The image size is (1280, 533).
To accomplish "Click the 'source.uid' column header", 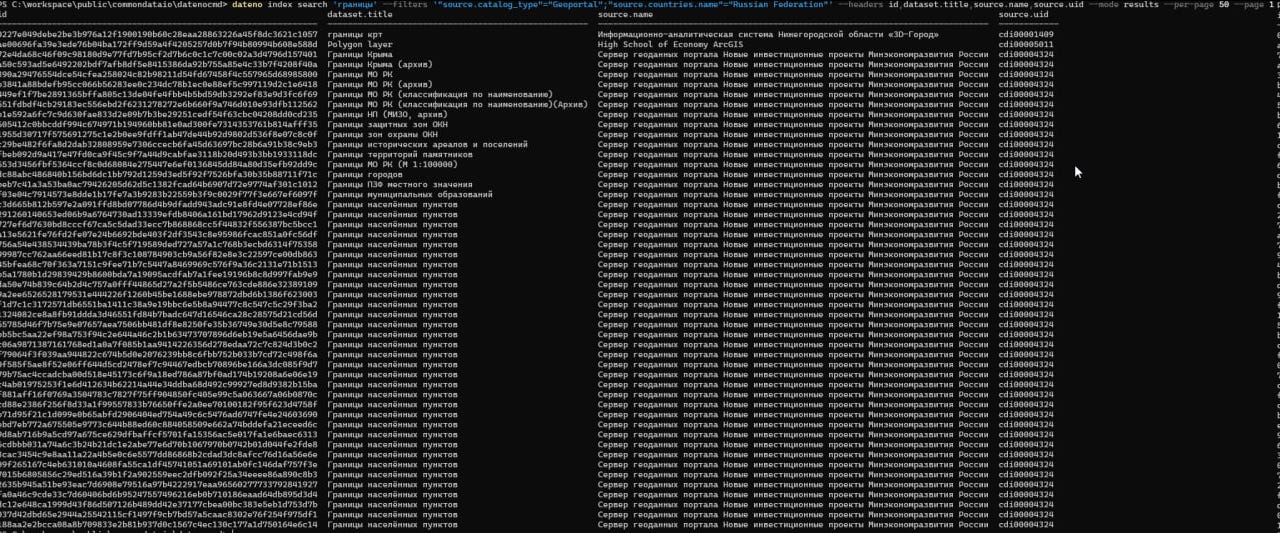I will pyautogui.click(x=1025, y=15).
